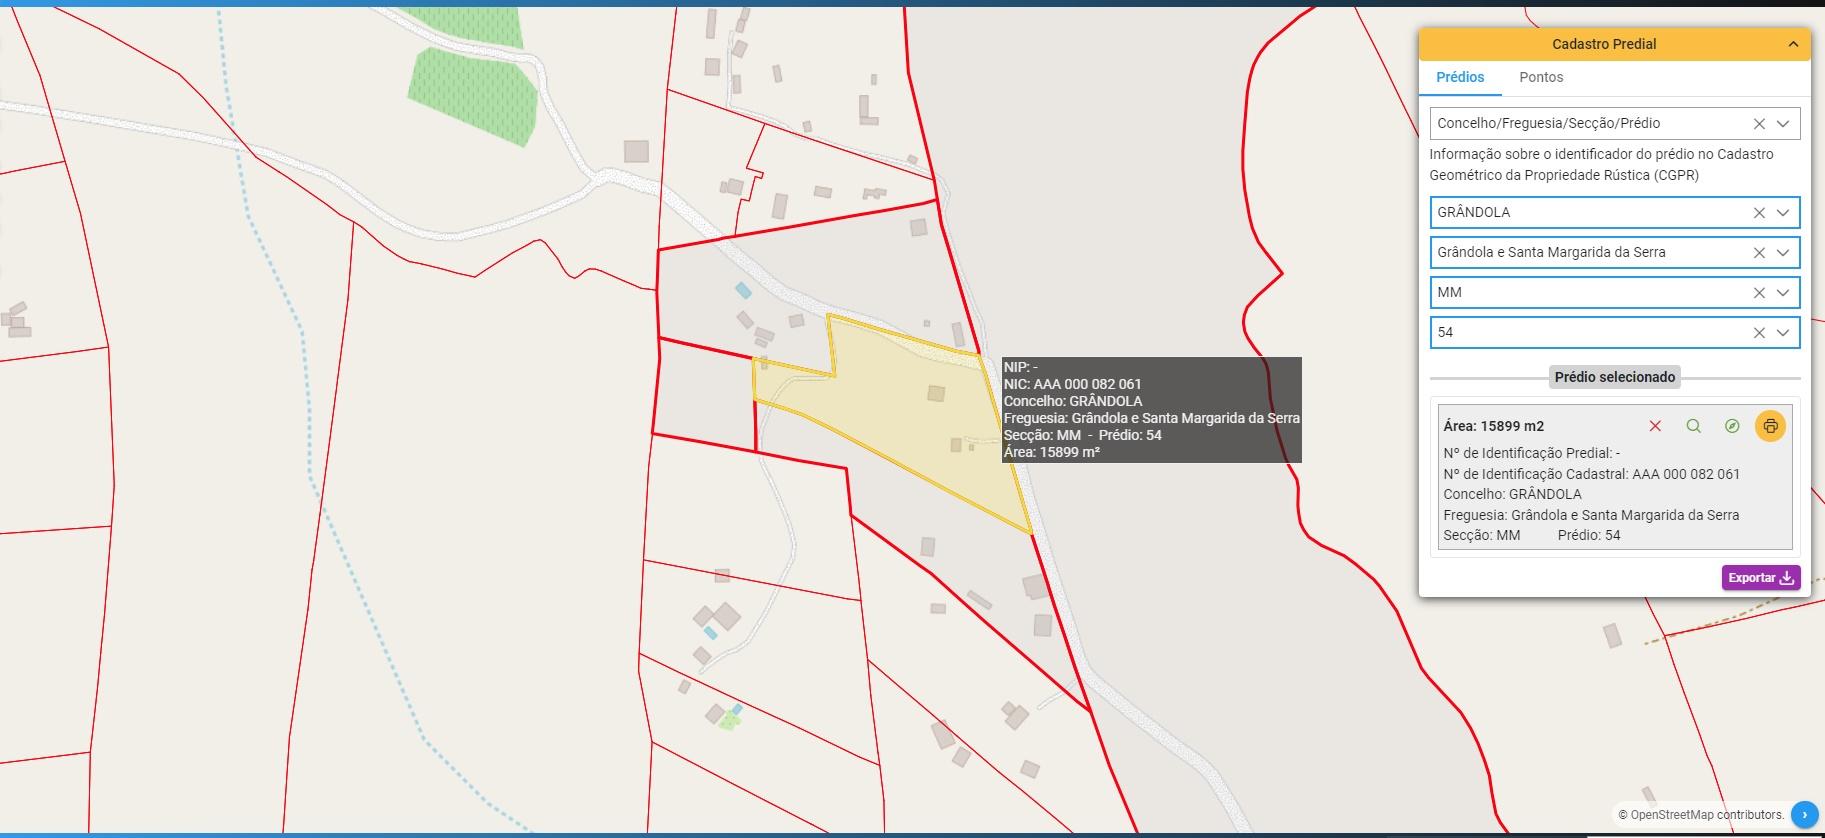1825x838 pixels.
Task: Clear the MM secção field
Action: 1759,293
